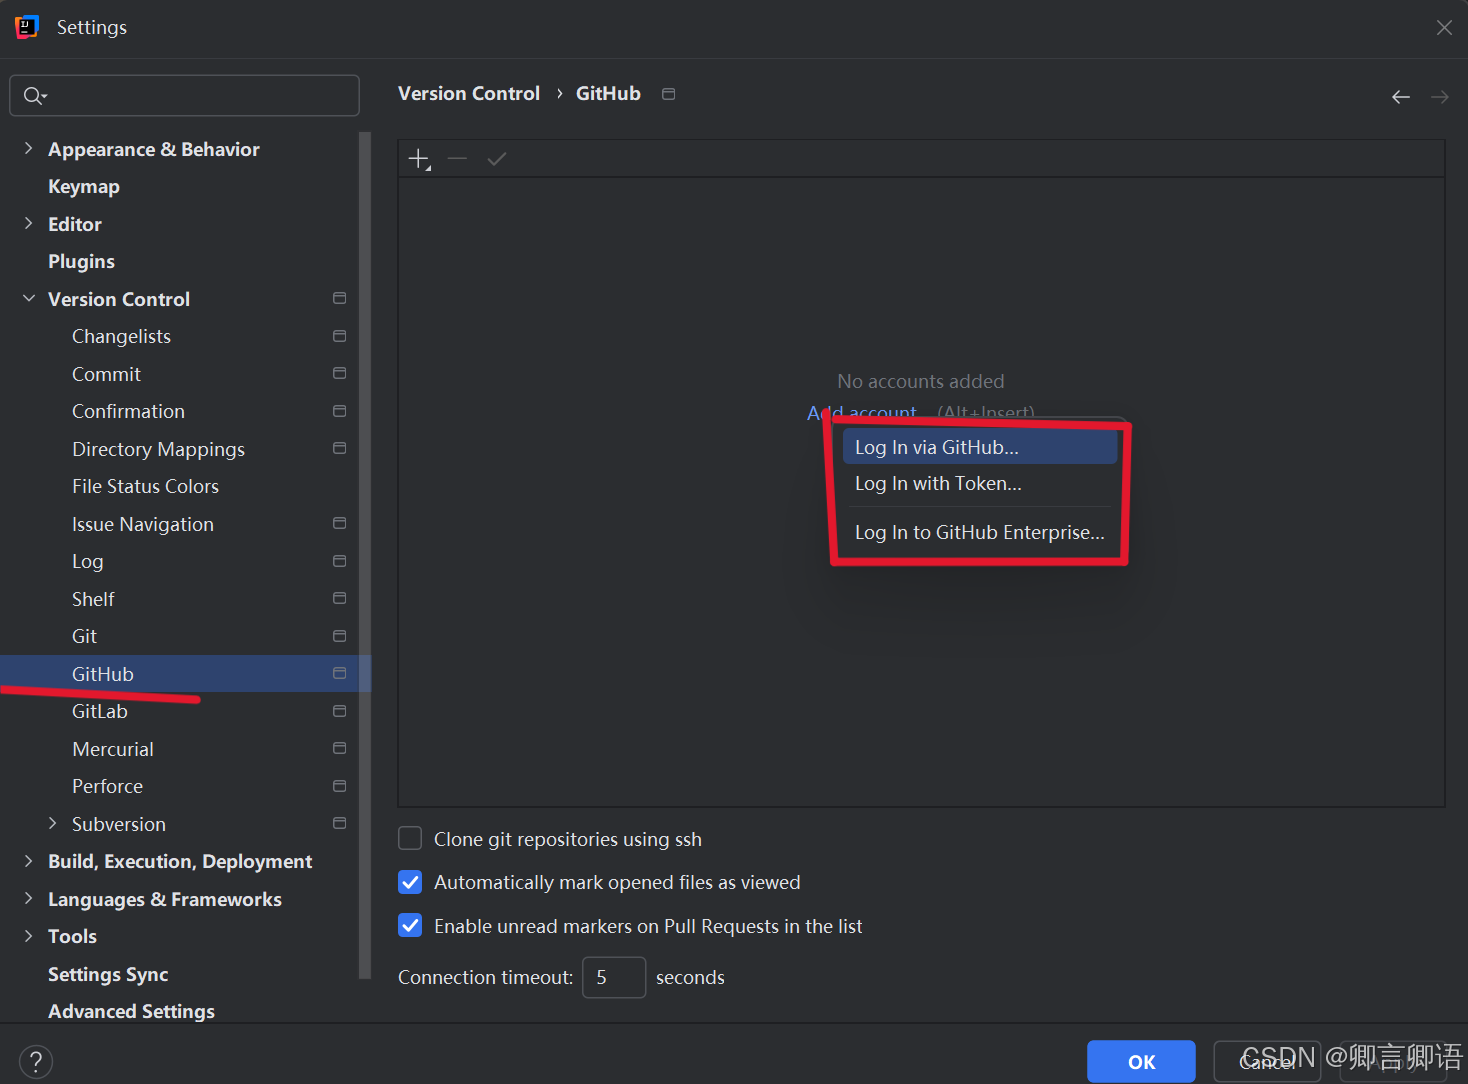
Task: Click the OK button
Action: (x=1141, y=1061)
